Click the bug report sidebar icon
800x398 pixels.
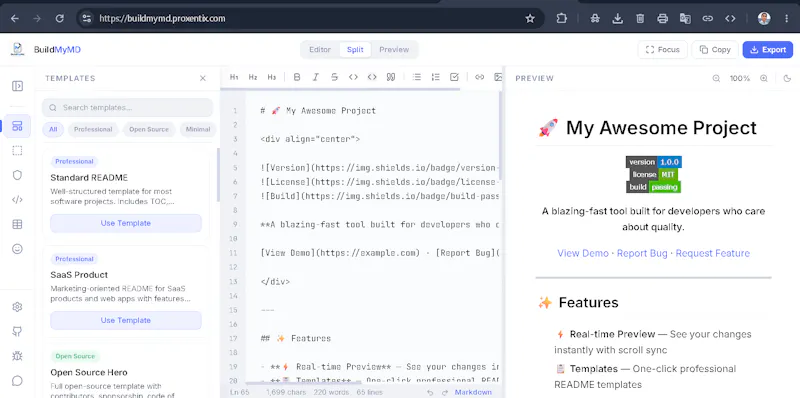(17, 356)
